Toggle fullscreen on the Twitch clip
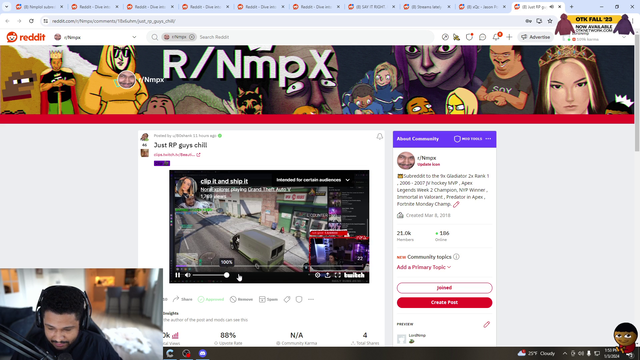This screenshot has width=640, height=360. point(338,275)
